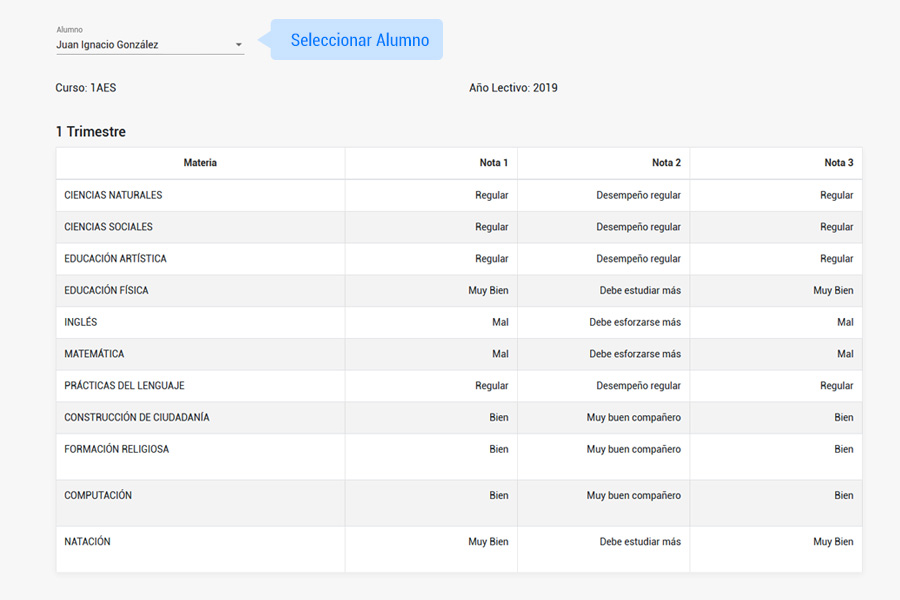Click the Seleccionar Alumno callout
The width and height of the screenshot is (900, 600).
[359, 40]
